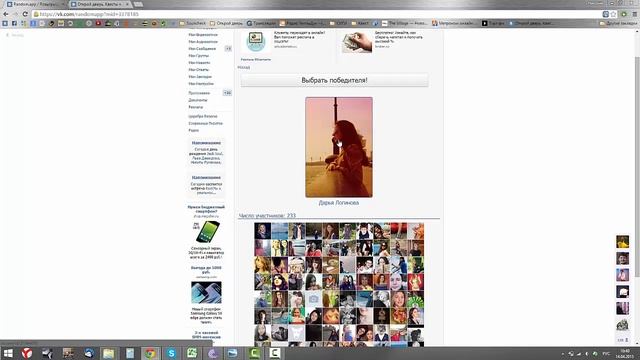
Task: Open Дарья Логинова profile link
Action: 339,203
